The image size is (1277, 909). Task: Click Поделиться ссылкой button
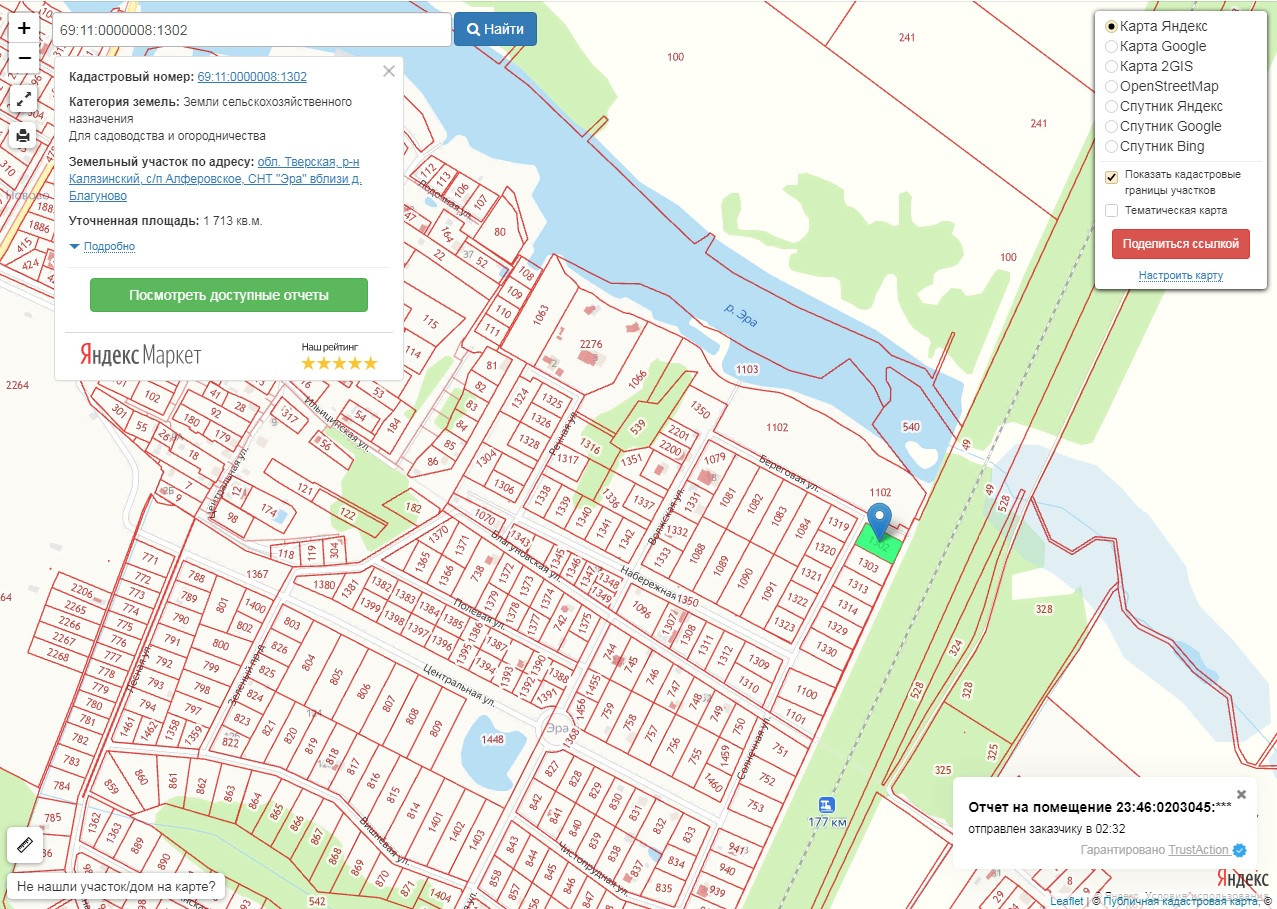1180,243
